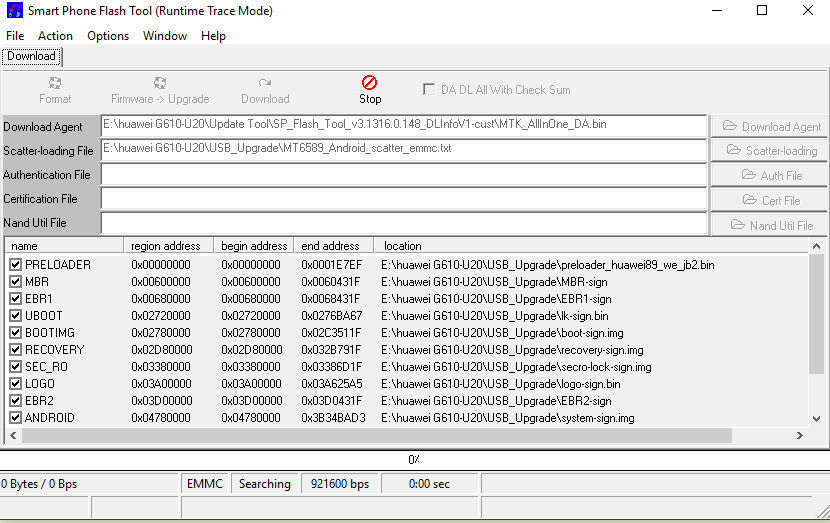Uncheck the UBOOT partition checkbox
Image resolution: width=830 pixels, height=523 pixels.
click(15, 315)
